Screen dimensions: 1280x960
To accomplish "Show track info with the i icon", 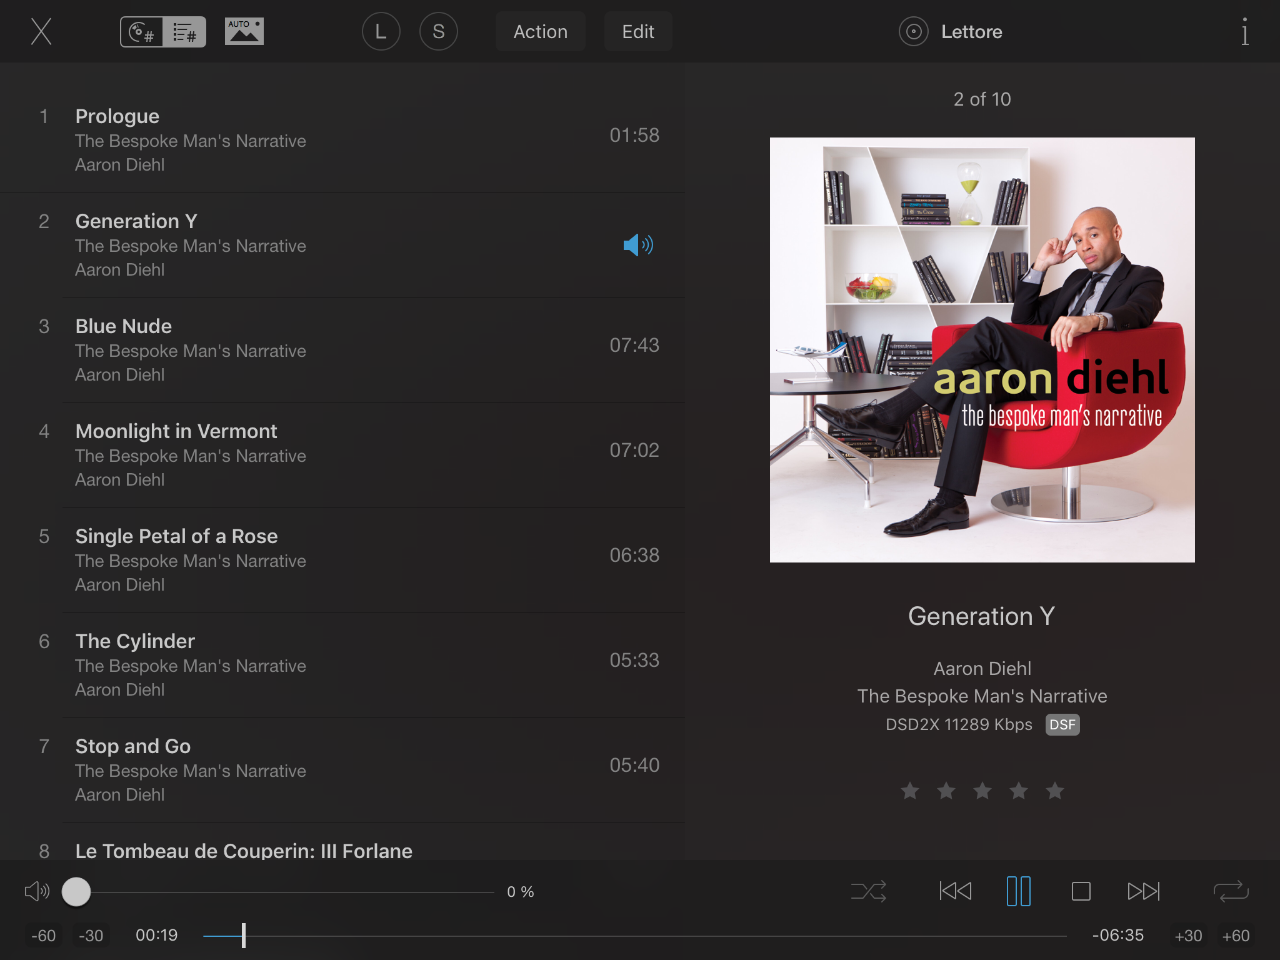I will (x=1245, y=32).
